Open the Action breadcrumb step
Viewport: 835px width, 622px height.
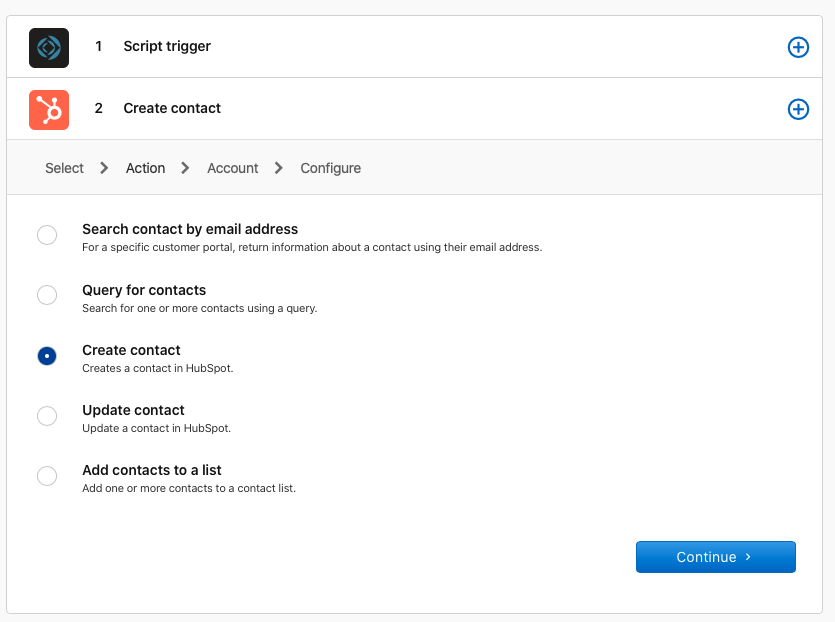tap(145, 168)
